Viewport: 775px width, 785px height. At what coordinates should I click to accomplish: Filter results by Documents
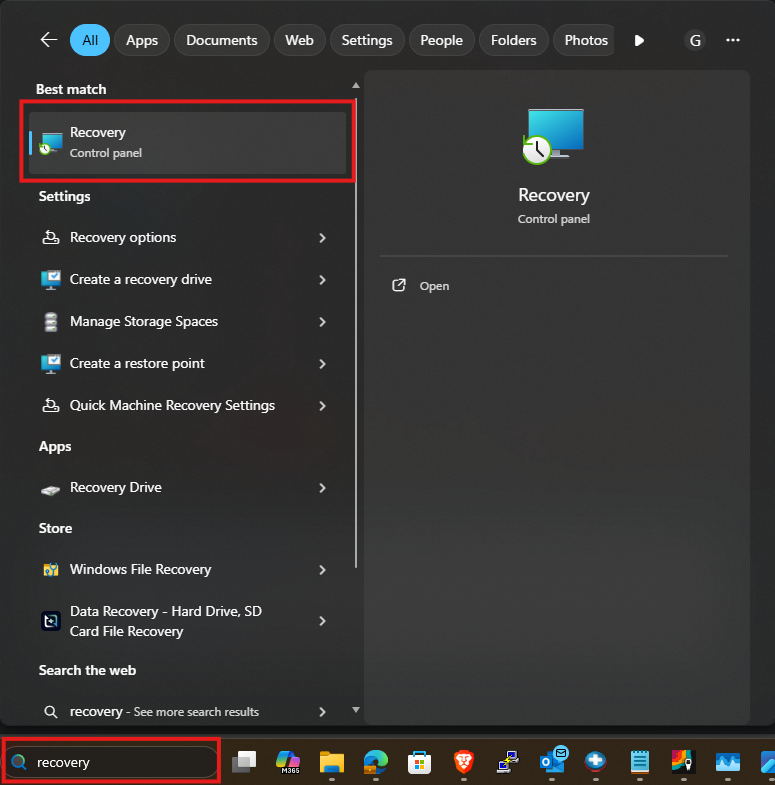[x=222, y=40]
